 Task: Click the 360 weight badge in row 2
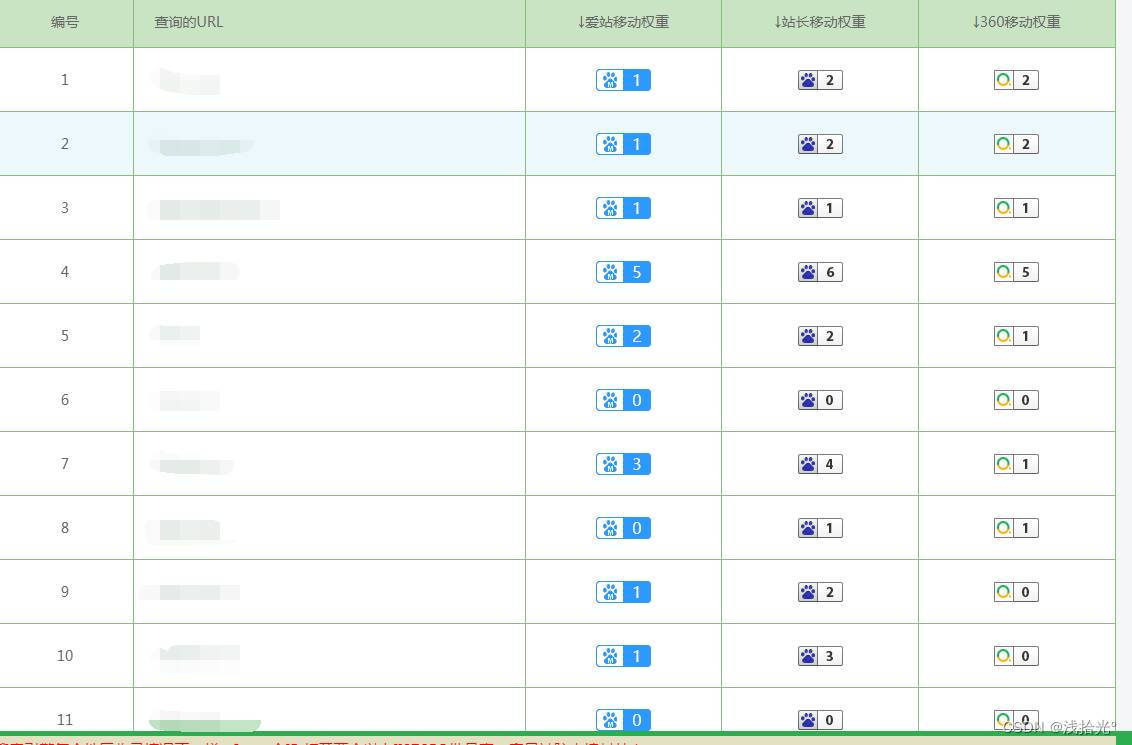[x=1016, y=144]
